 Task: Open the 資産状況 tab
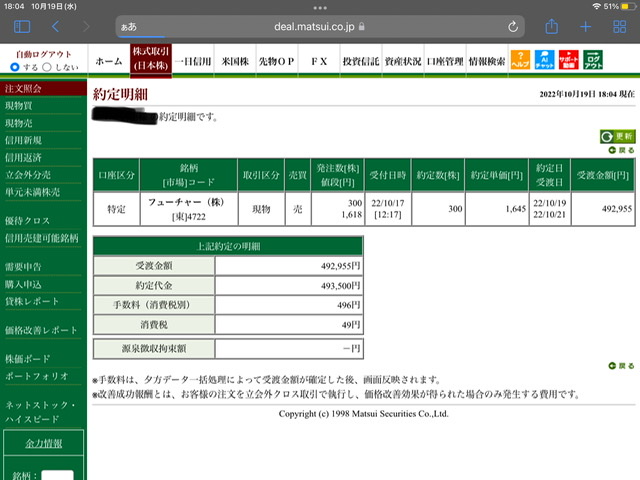click(403, 61)
